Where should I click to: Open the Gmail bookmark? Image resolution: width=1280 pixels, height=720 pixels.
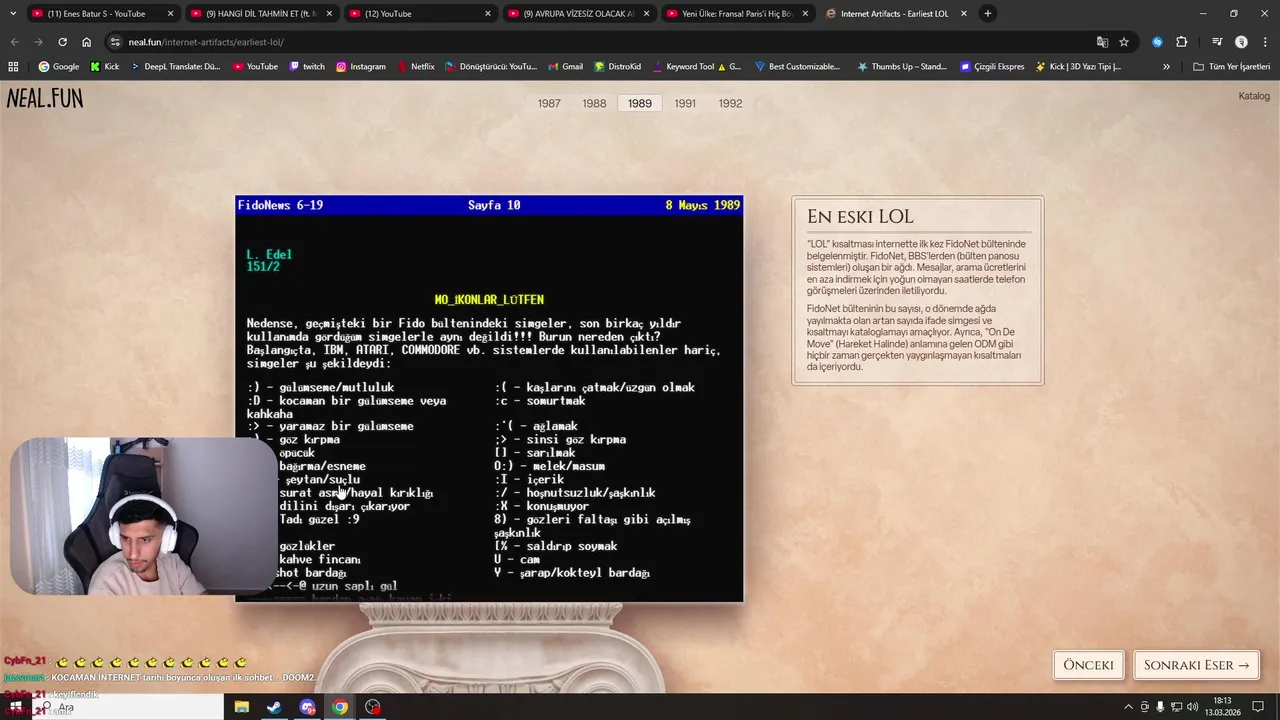(565, 67)
